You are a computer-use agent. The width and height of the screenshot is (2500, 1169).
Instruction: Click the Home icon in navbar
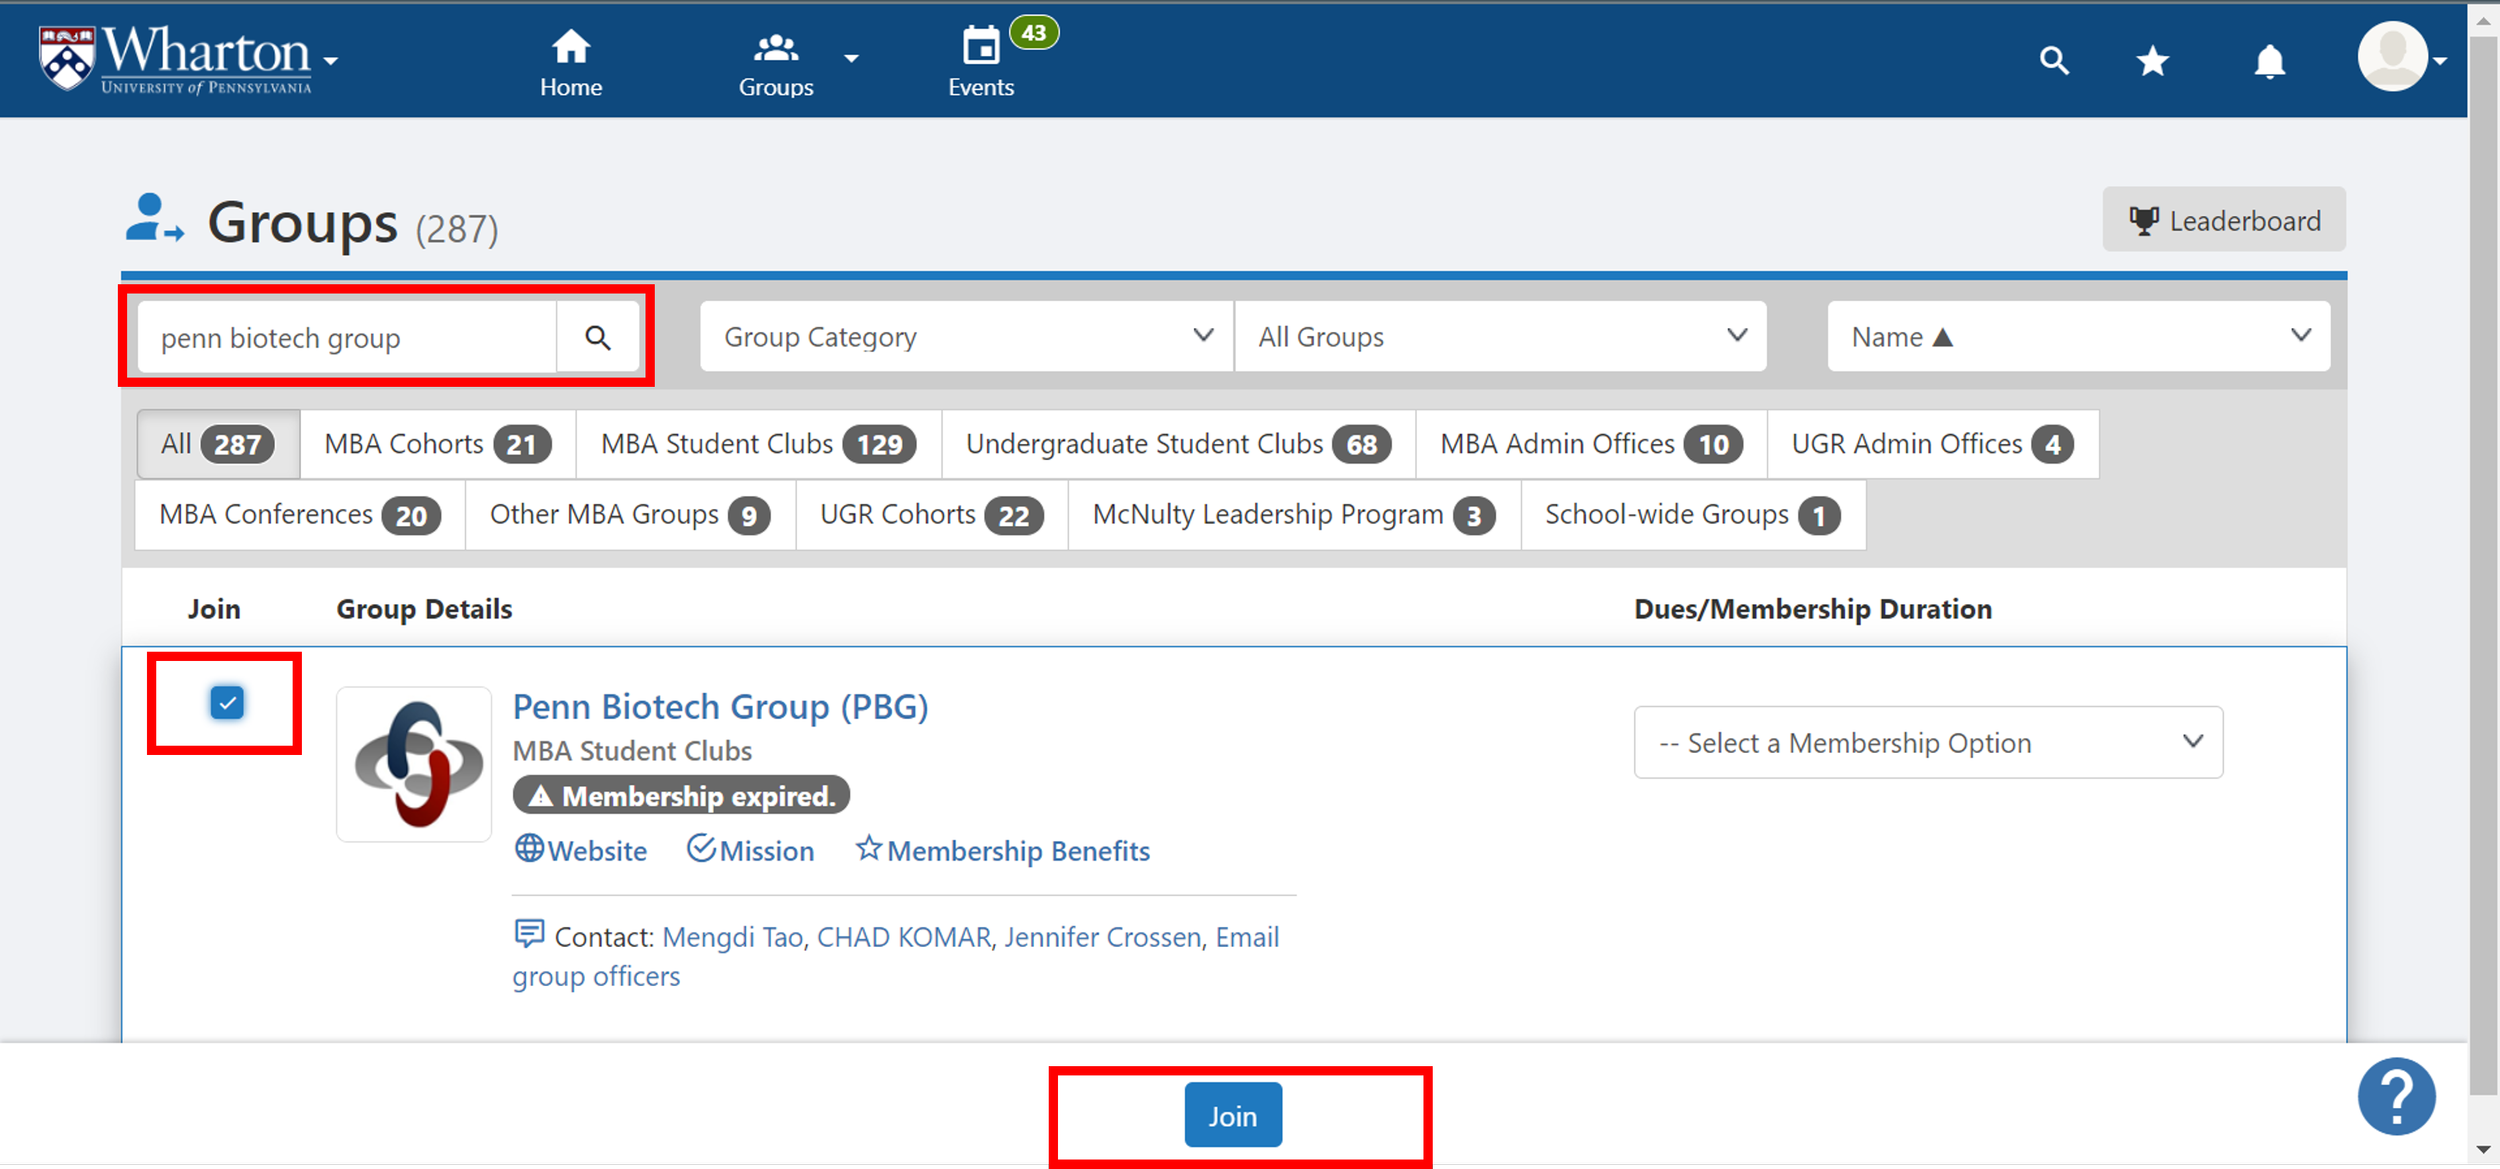pos(570,48)
